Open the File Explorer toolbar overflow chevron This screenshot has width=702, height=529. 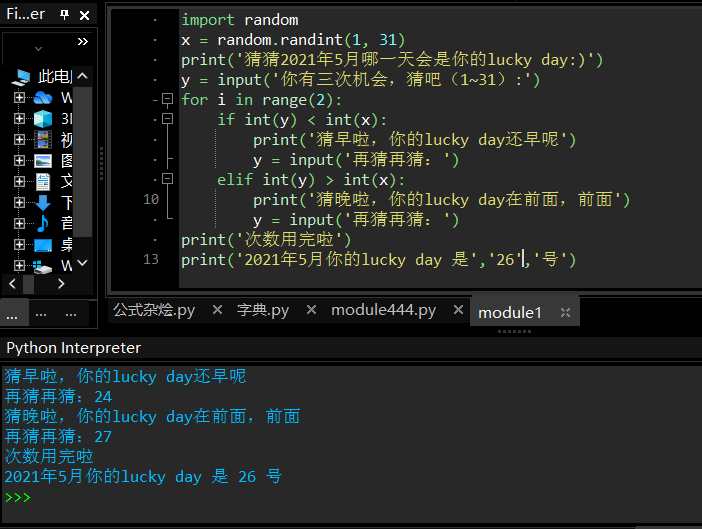(82, 42)
